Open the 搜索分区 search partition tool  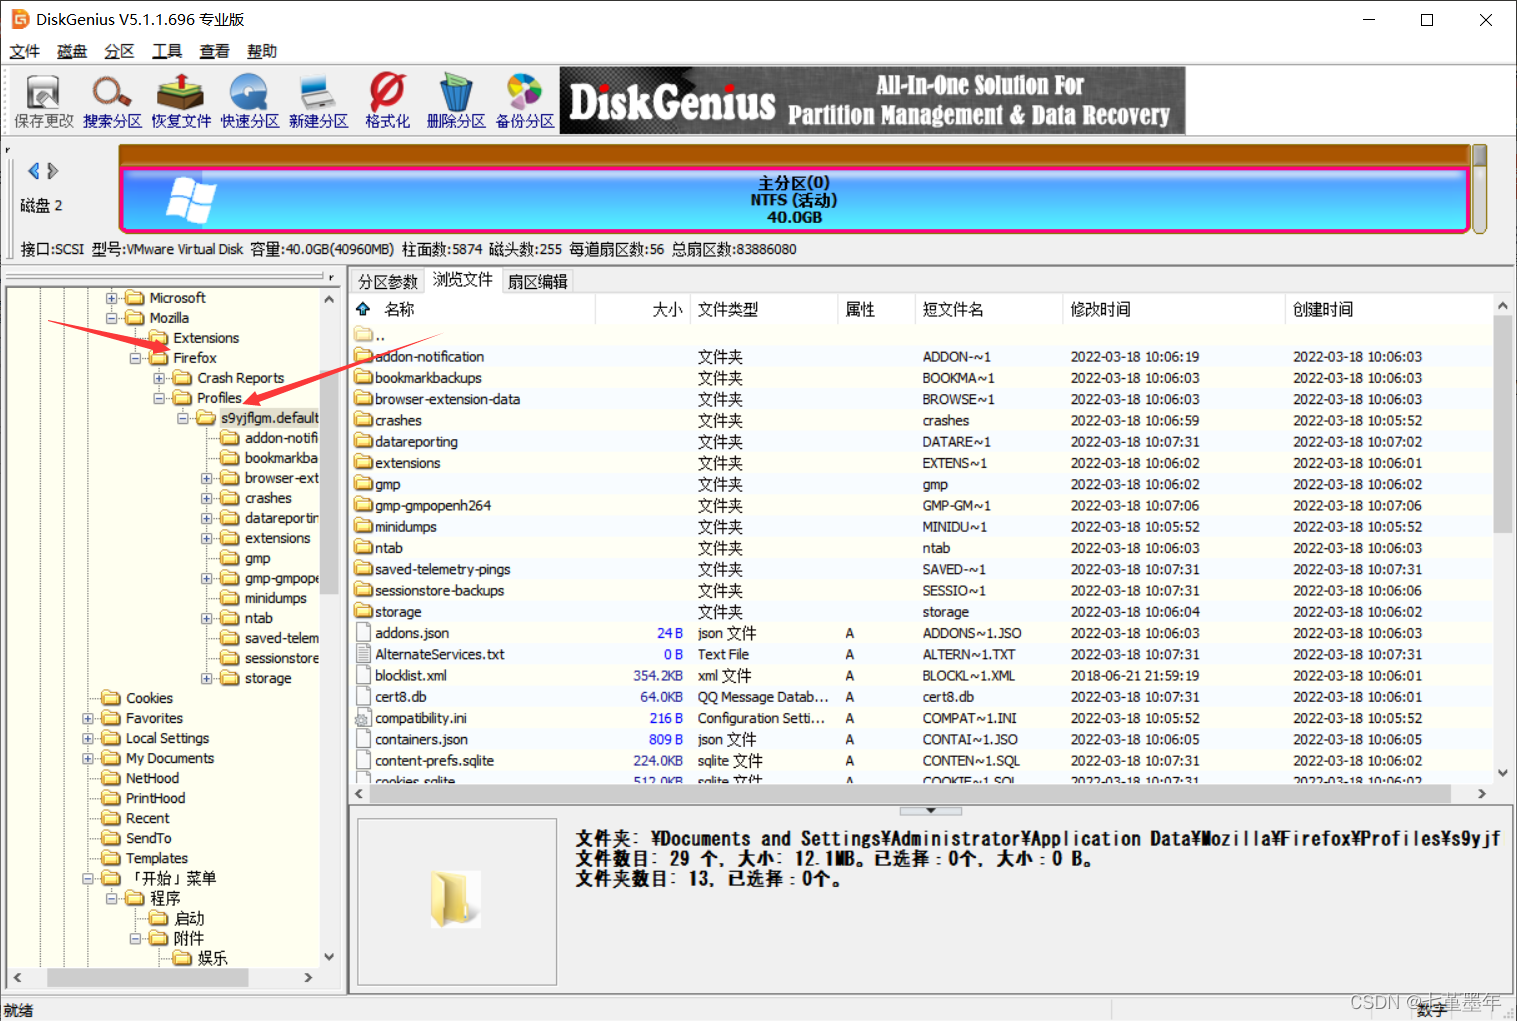pos(112,101)
